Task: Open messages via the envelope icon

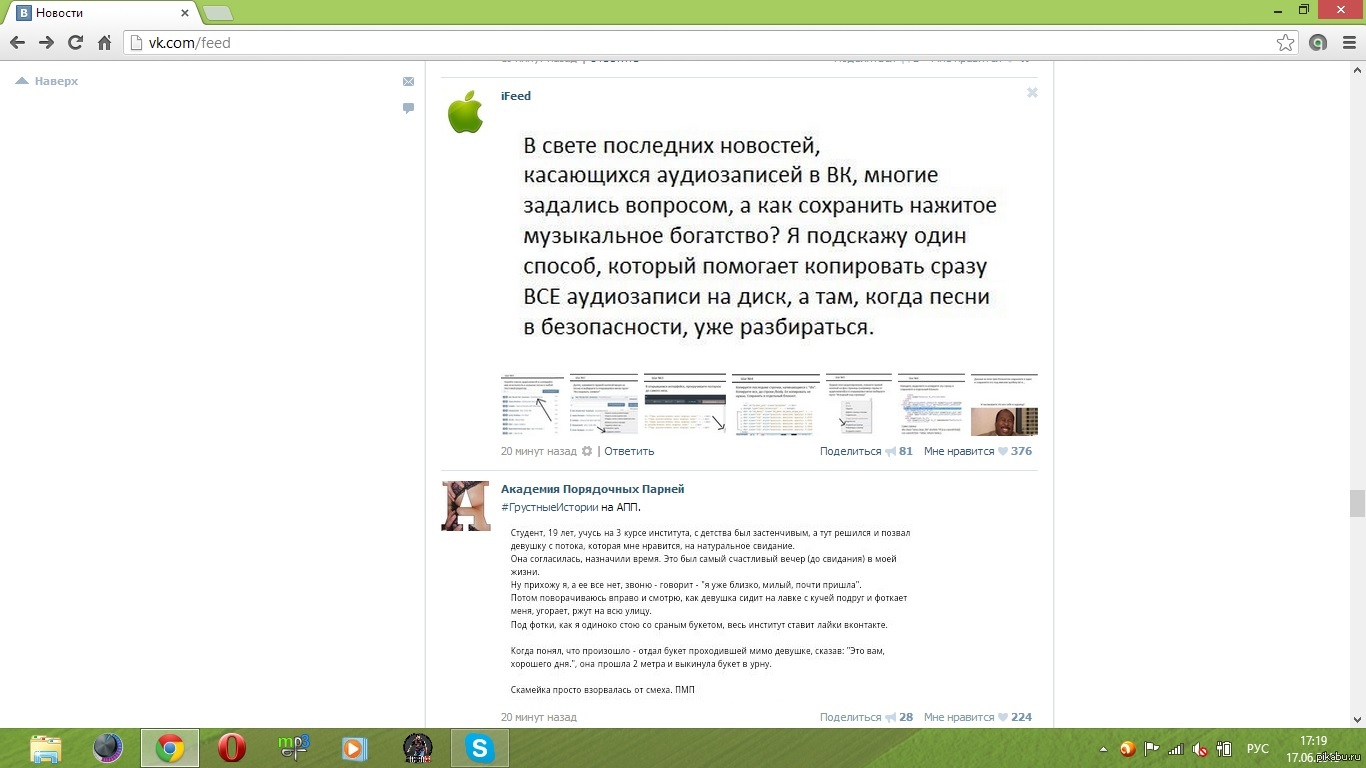Action: pyautogui.click(x=408, y=82)
